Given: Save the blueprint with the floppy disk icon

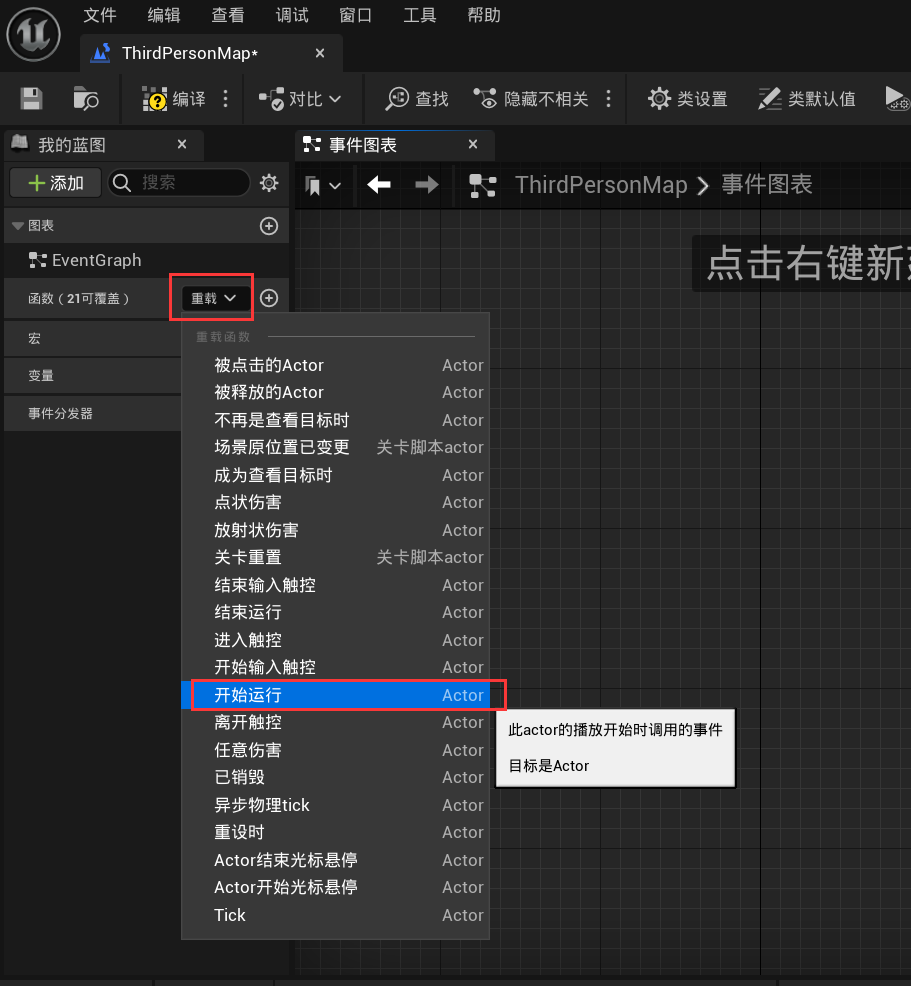Looking at the screenshot, I should click(x=31, y=99).
